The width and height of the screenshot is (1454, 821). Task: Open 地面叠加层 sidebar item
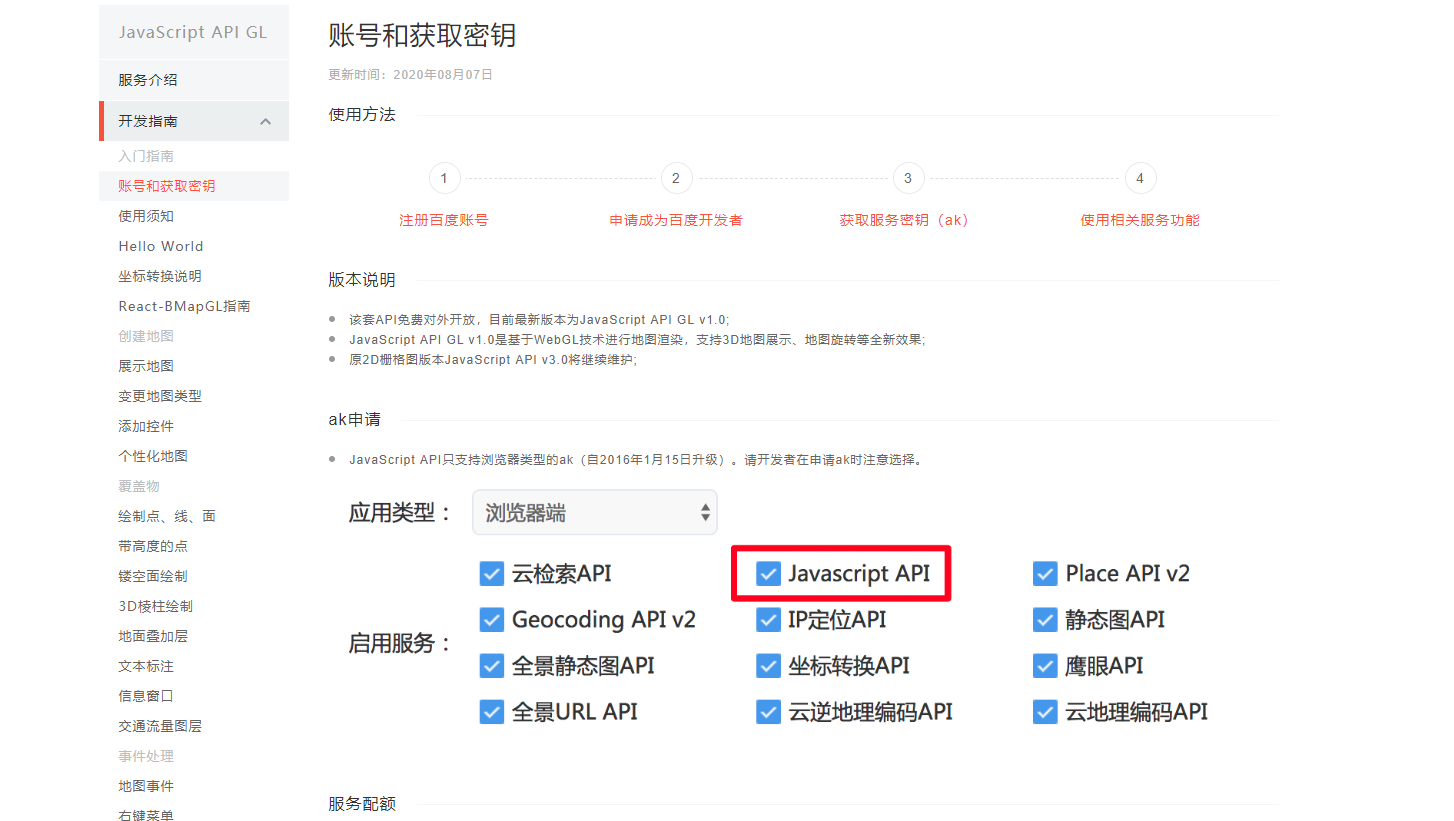(153, 636)
